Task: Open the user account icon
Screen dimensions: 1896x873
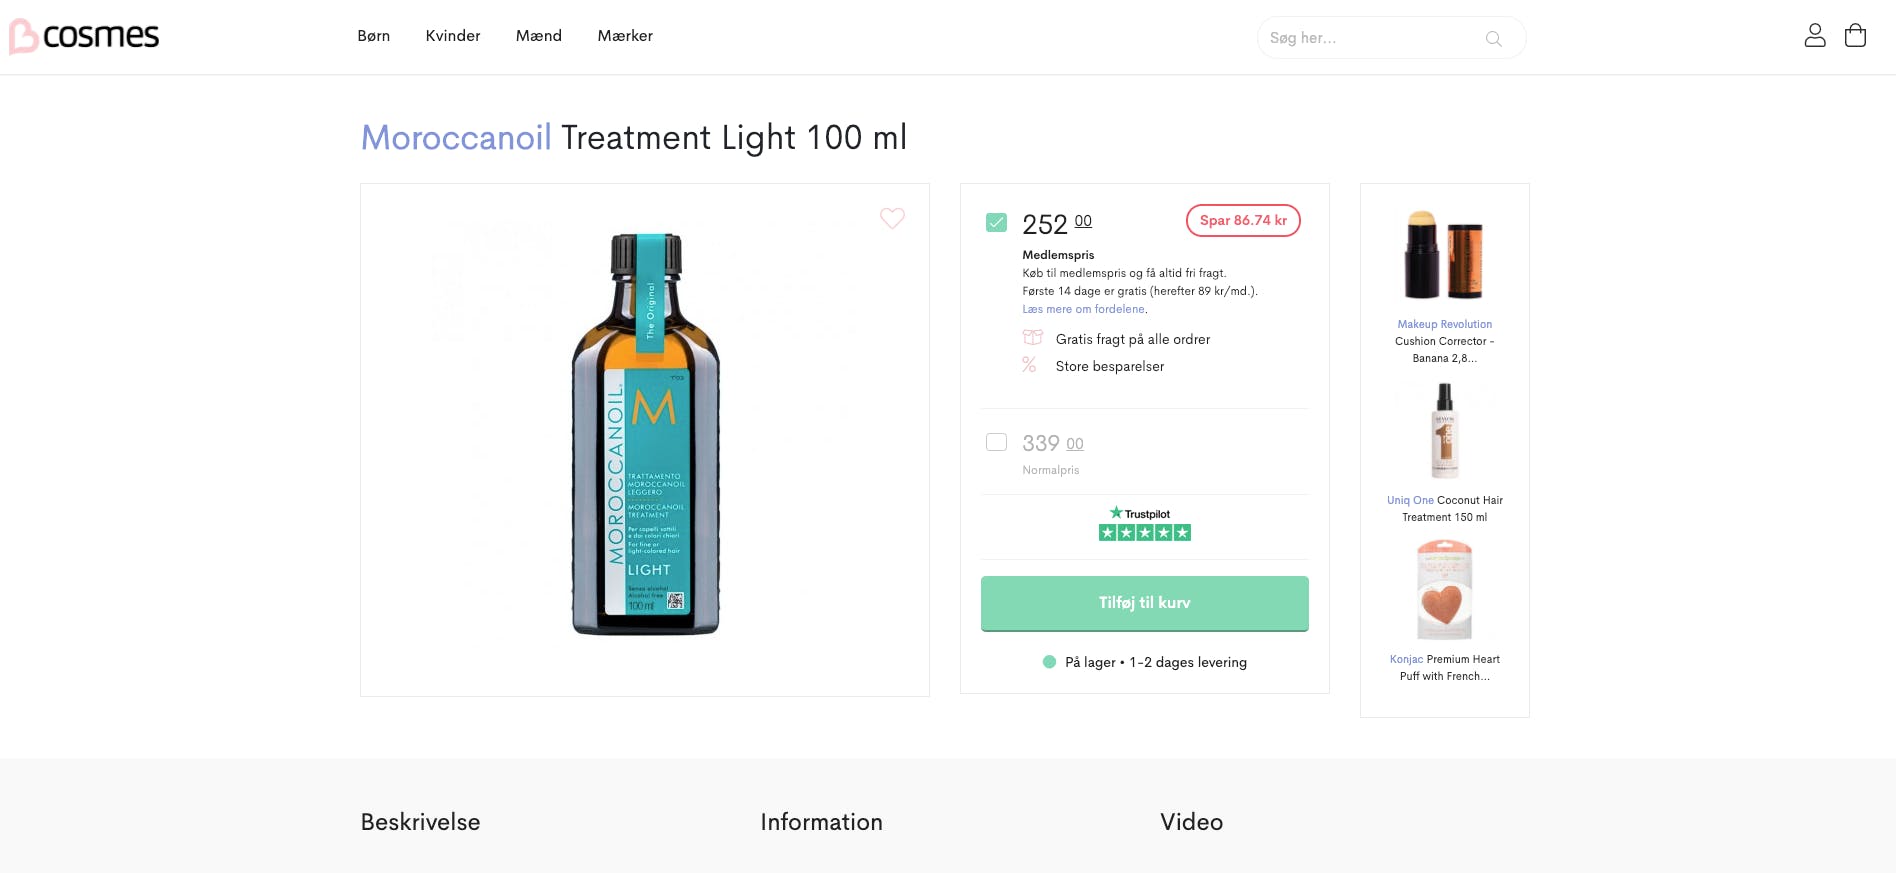Action: click(x=1814, y=36)
